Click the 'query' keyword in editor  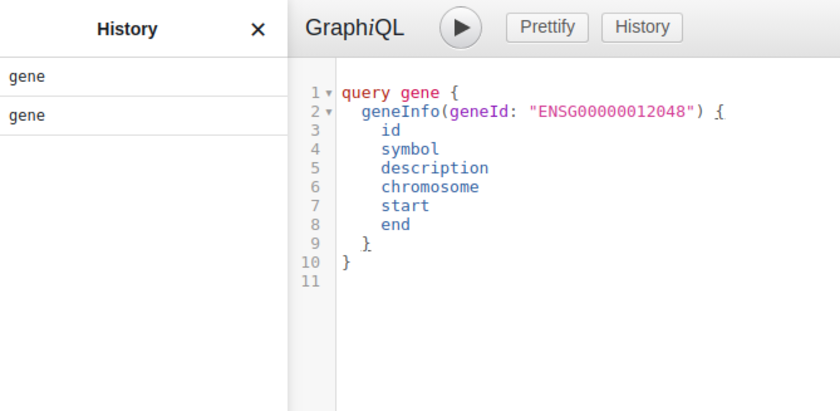(x=366, y=93)
